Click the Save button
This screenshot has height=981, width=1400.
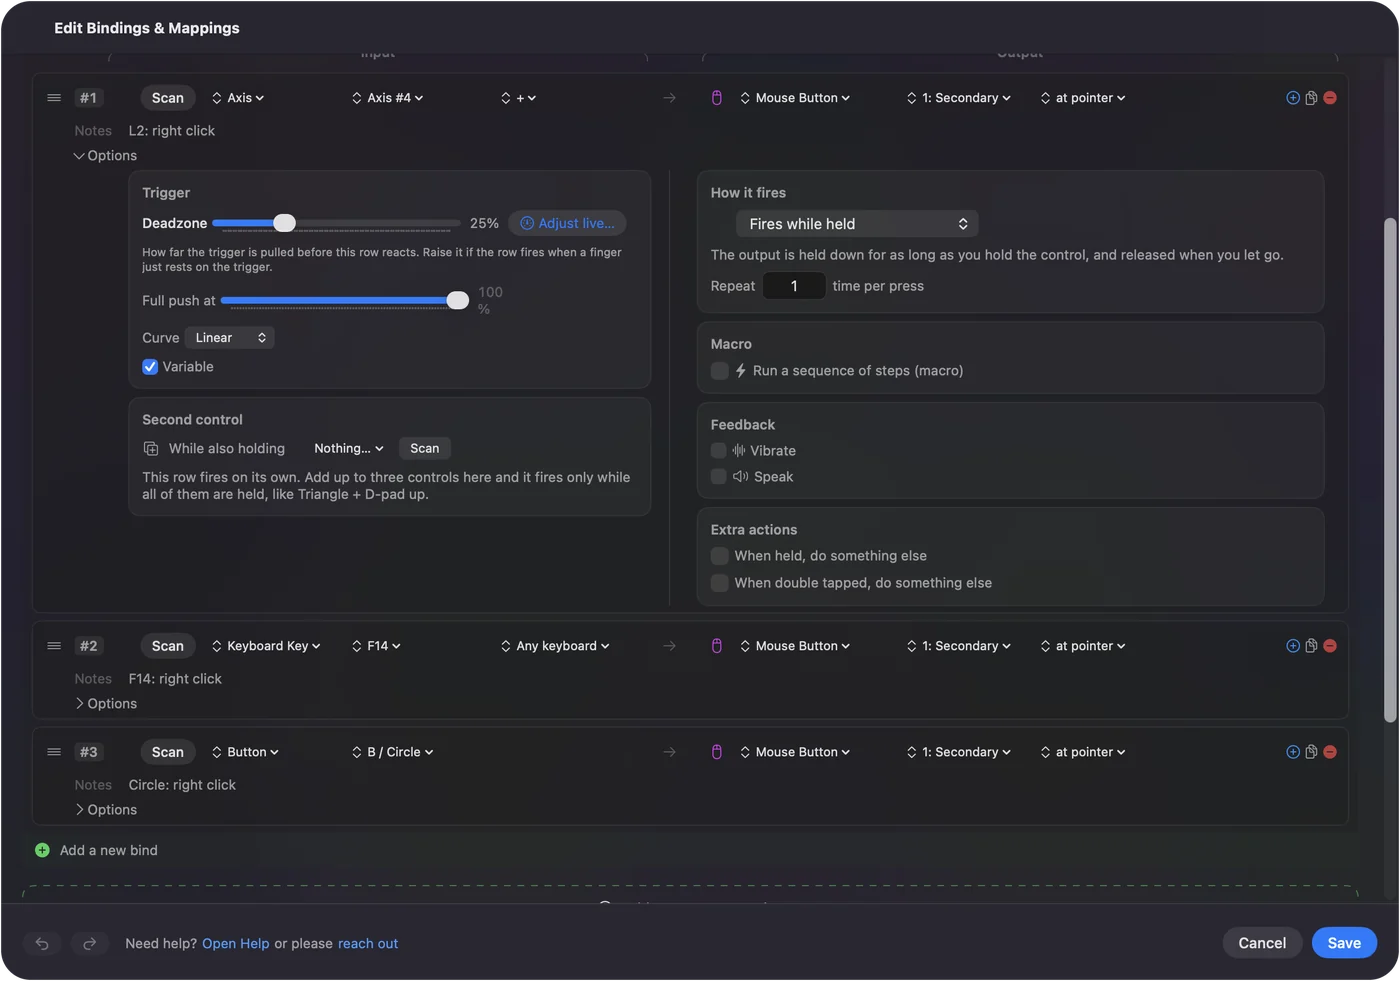tap(1344, 943)
